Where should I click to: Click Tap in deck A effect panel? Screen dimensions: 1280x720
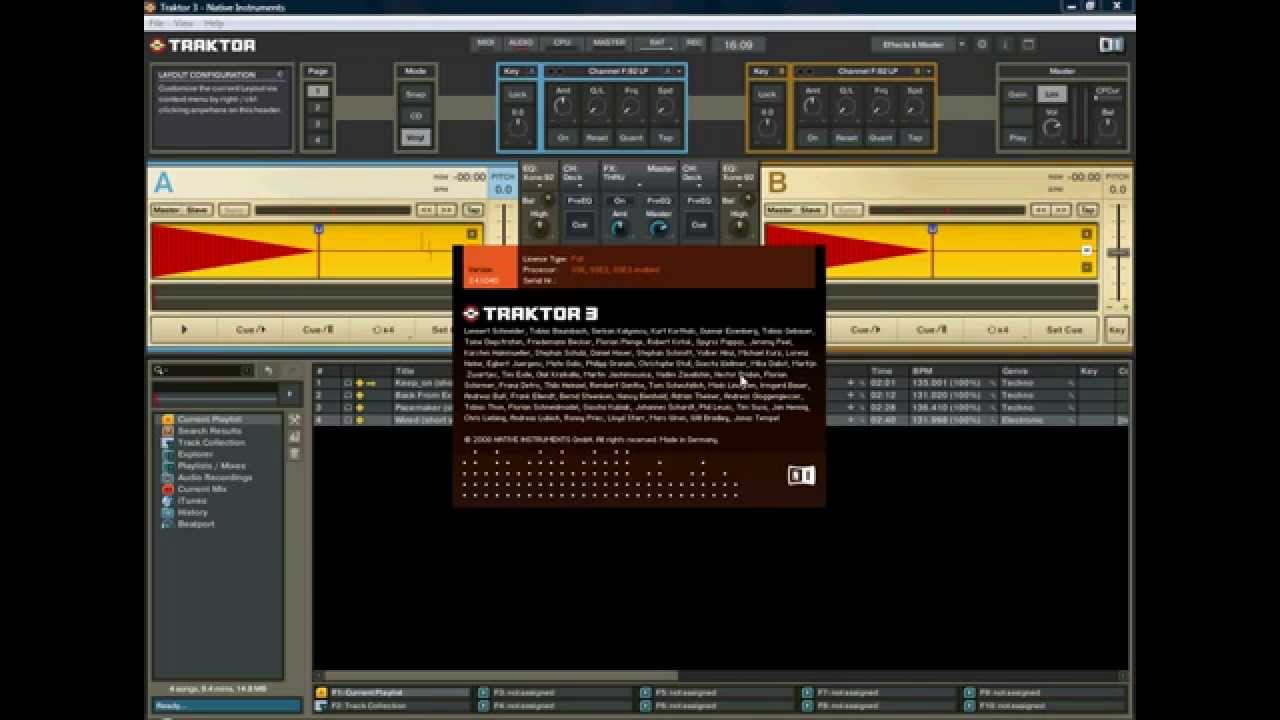[x=665, y=138]
